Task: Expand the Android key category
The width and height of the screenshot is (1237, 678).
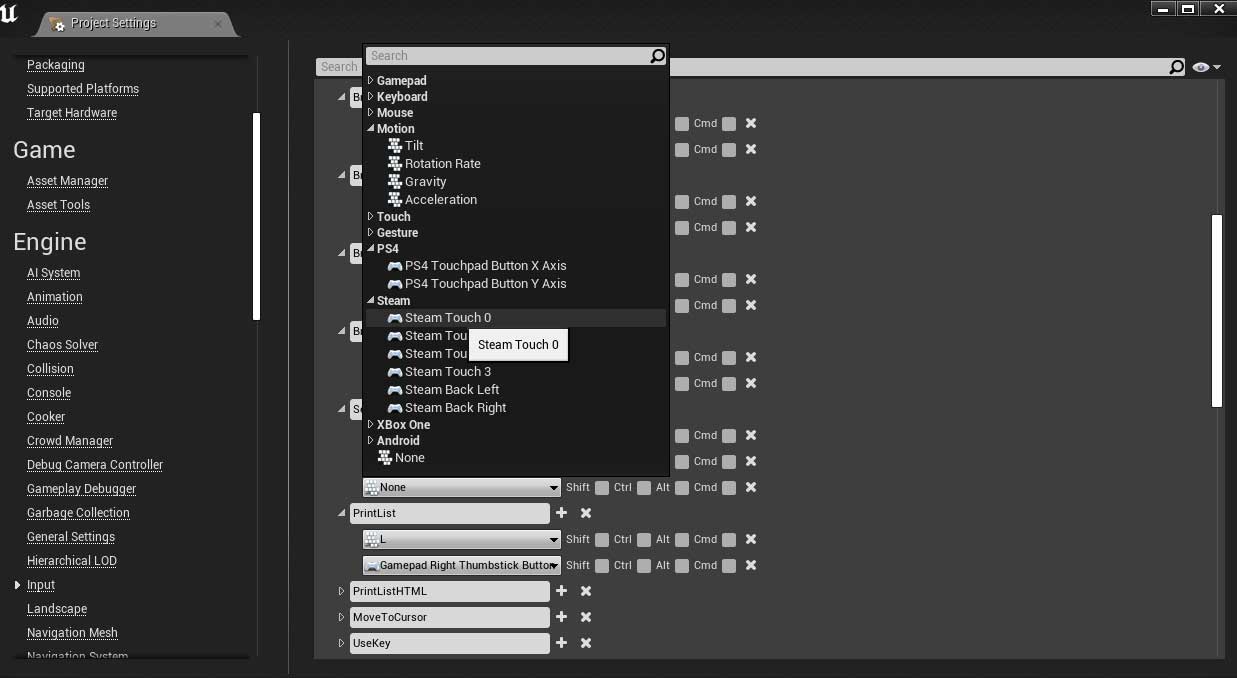Action: click(x=371, y=441)
